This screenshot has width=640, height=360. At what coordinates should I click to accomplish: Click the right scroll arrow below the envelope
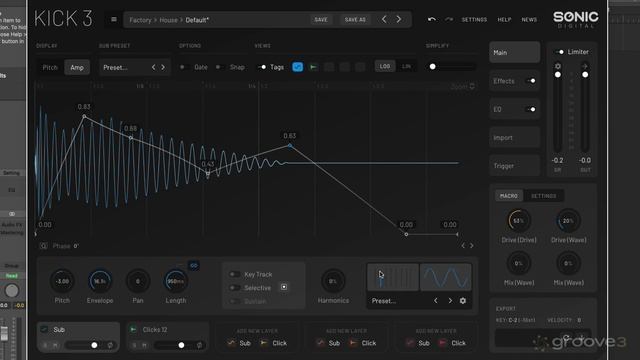click(472, 246)
